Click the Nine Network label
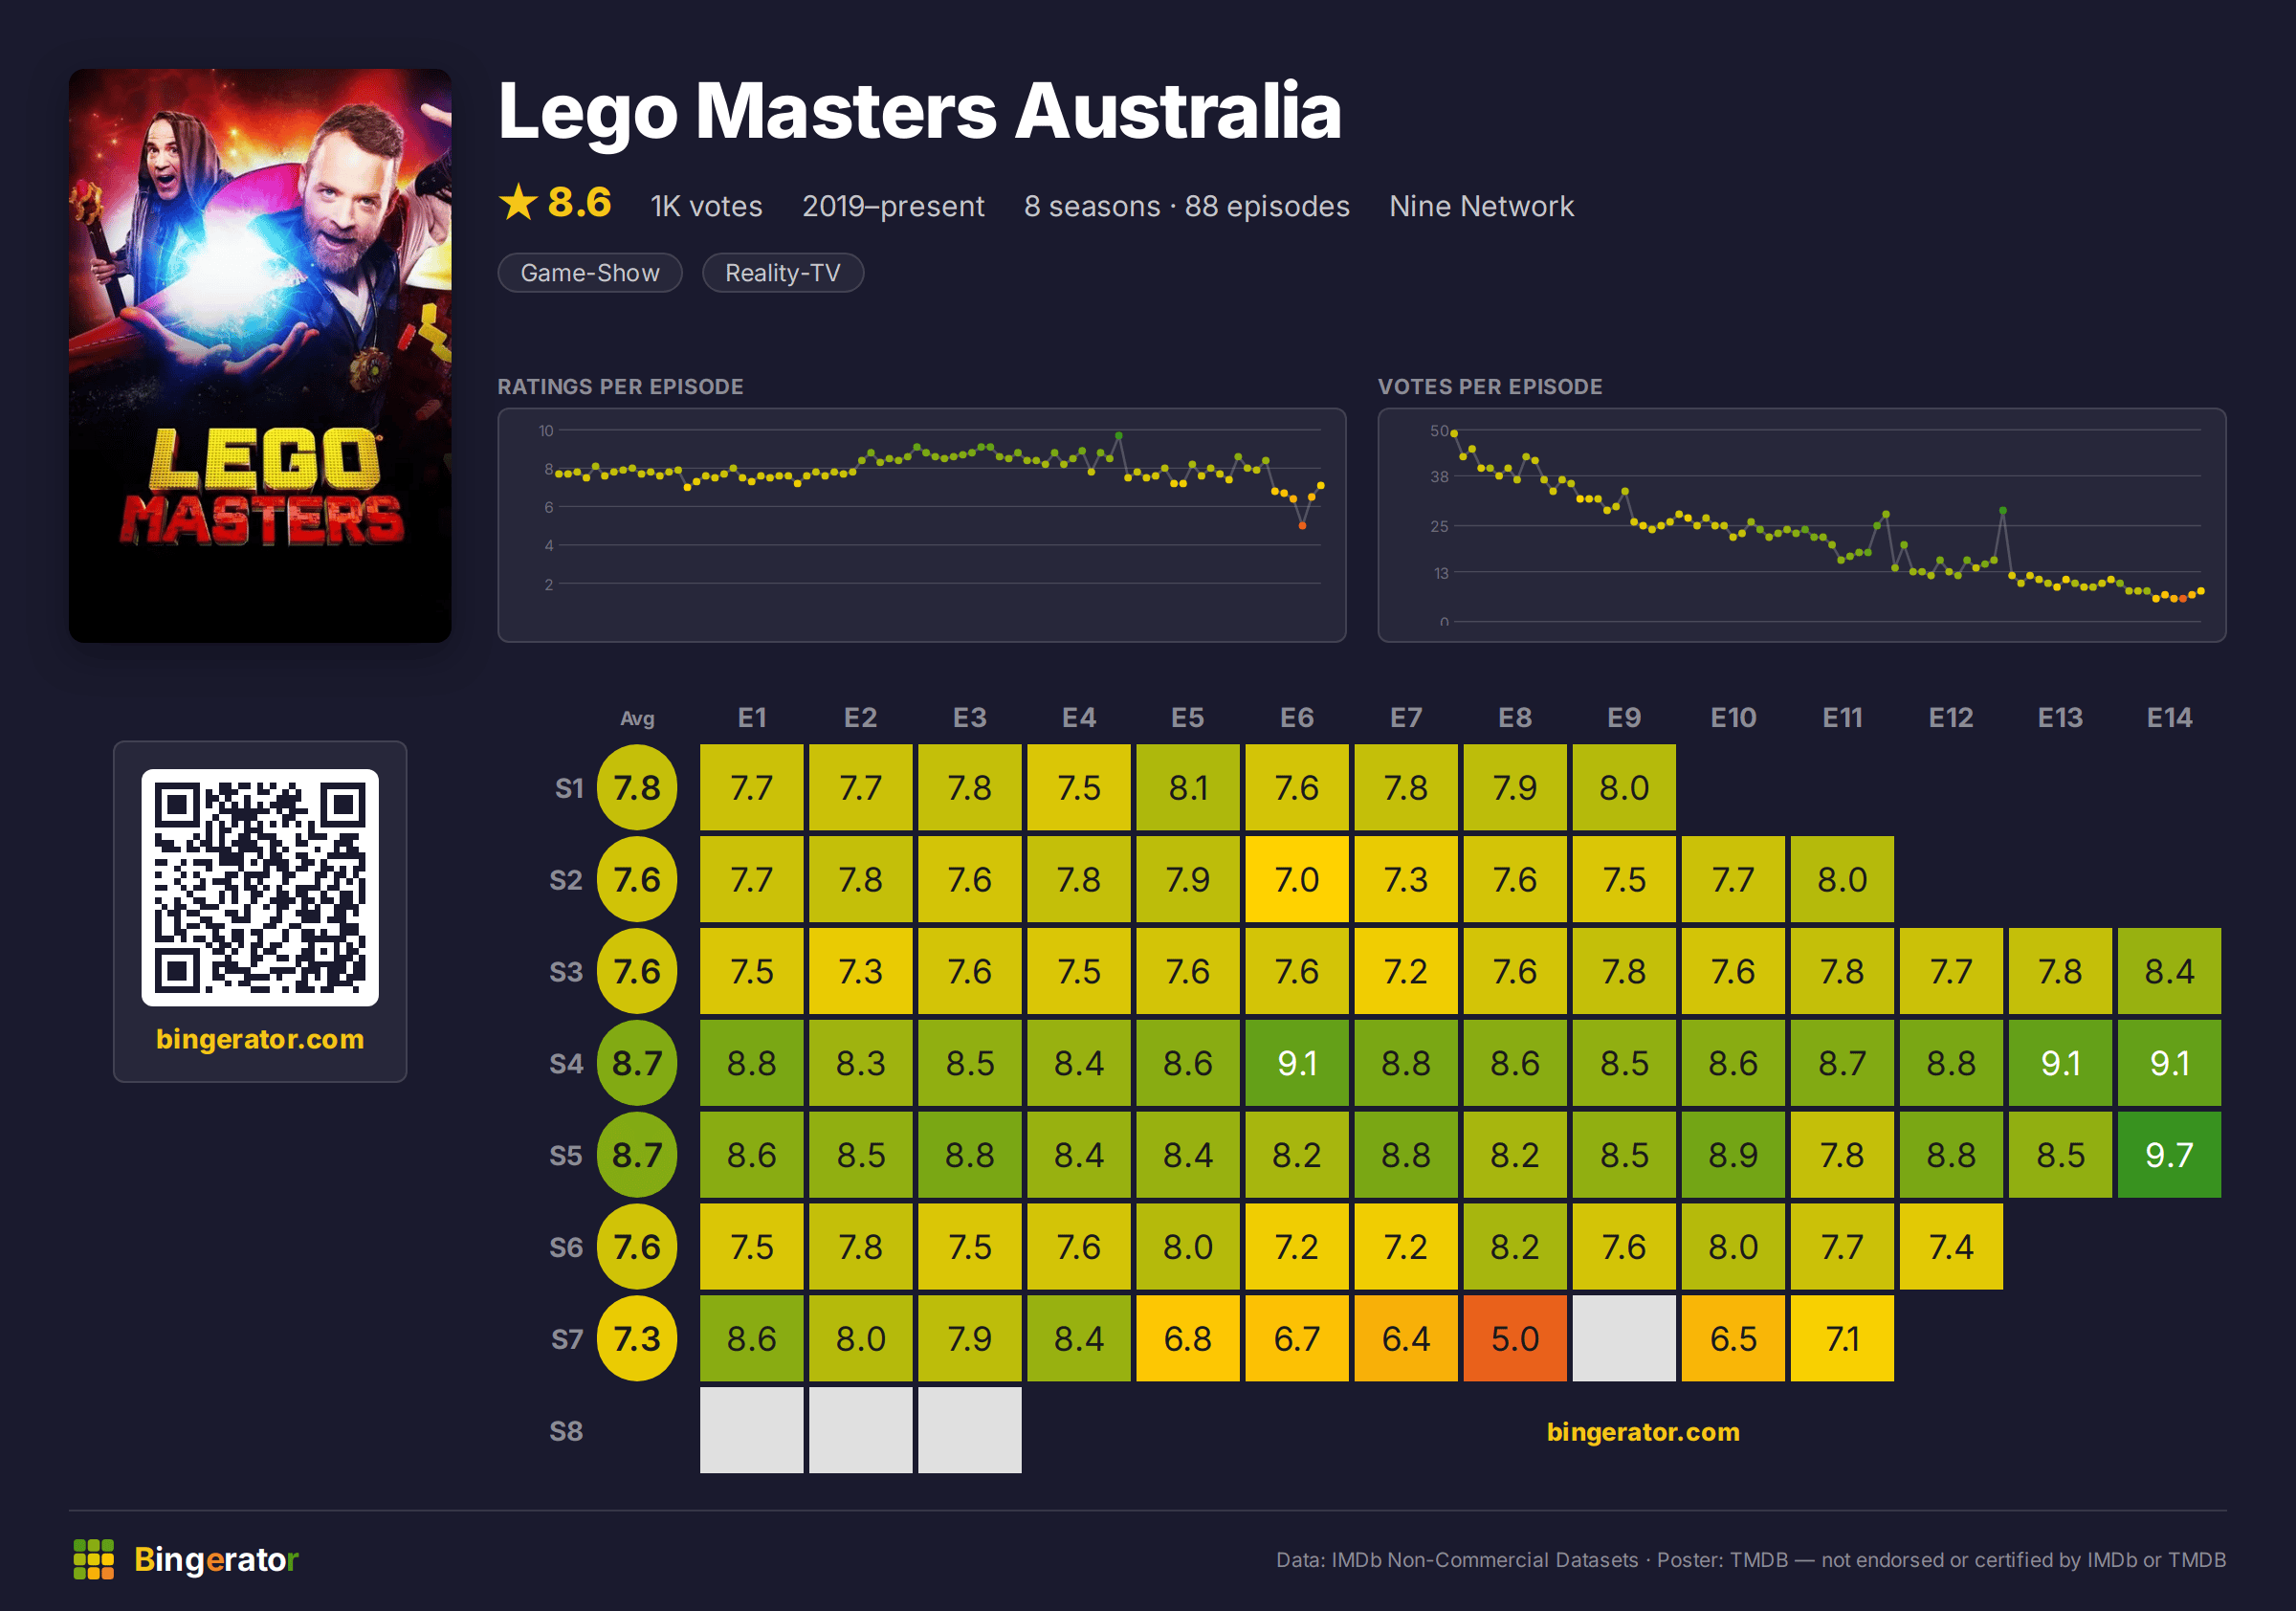Image resolution: width=2296 pixels, height=1611 pixels. tap(1481, 206)
